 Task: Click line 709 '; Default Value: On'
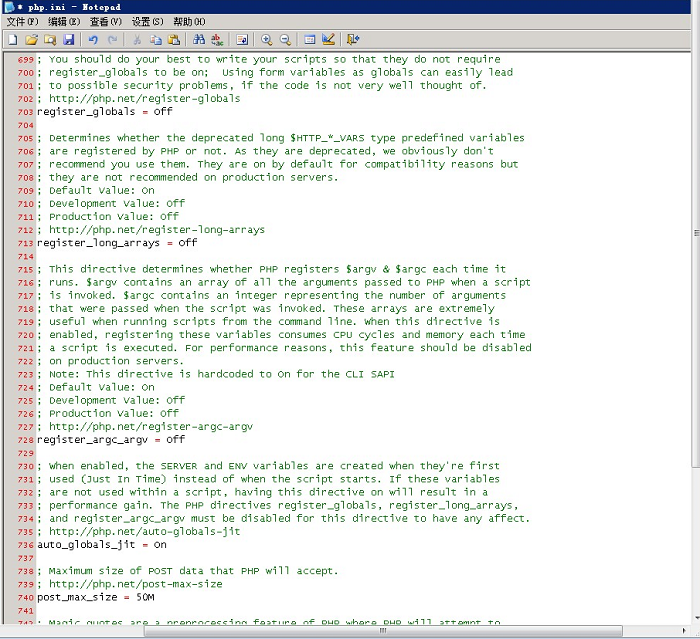click(x=96, y=191)
